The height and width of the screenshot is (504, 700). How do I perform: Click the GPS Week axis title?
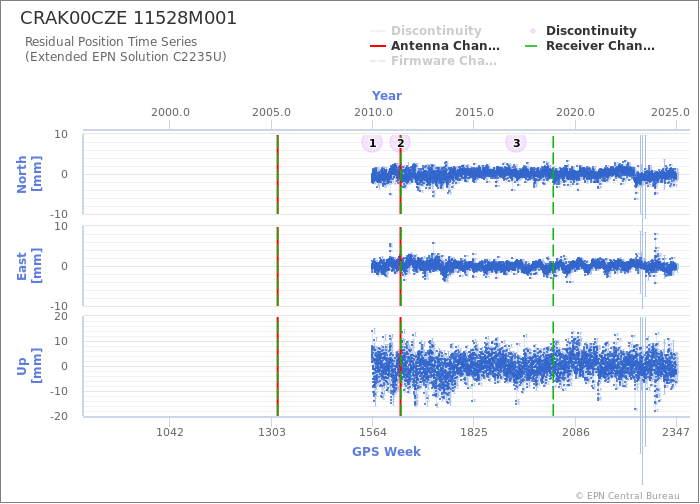(x=386, y=452)
